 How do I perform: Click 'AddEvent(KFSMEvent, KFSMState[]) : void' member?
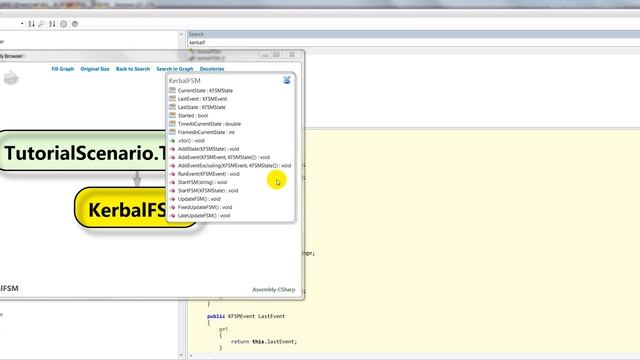[224, 157]
